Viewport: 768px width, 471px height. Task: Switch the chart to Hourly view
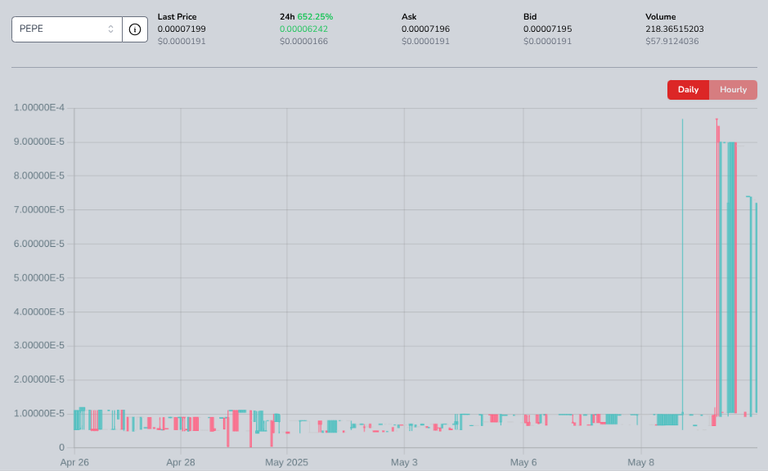[x=733, y=90]
